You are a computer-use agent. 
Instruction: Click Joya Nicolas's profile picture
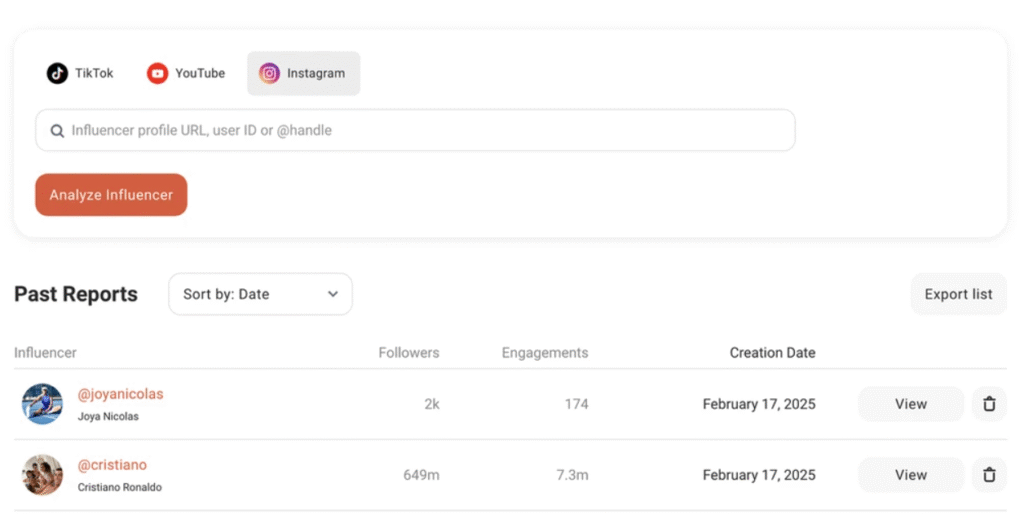click(x=42, y=404)
